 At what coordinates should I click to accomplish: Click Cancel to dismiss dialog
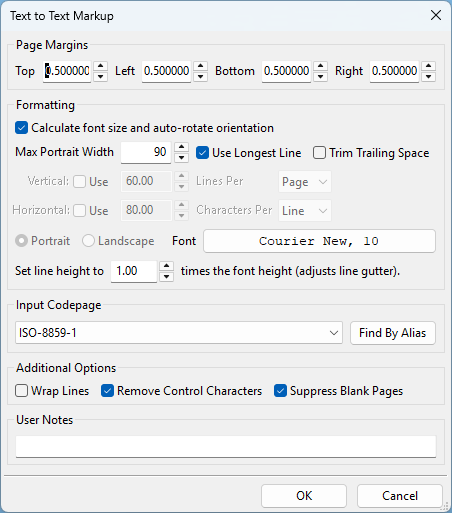tap(400, 496)
